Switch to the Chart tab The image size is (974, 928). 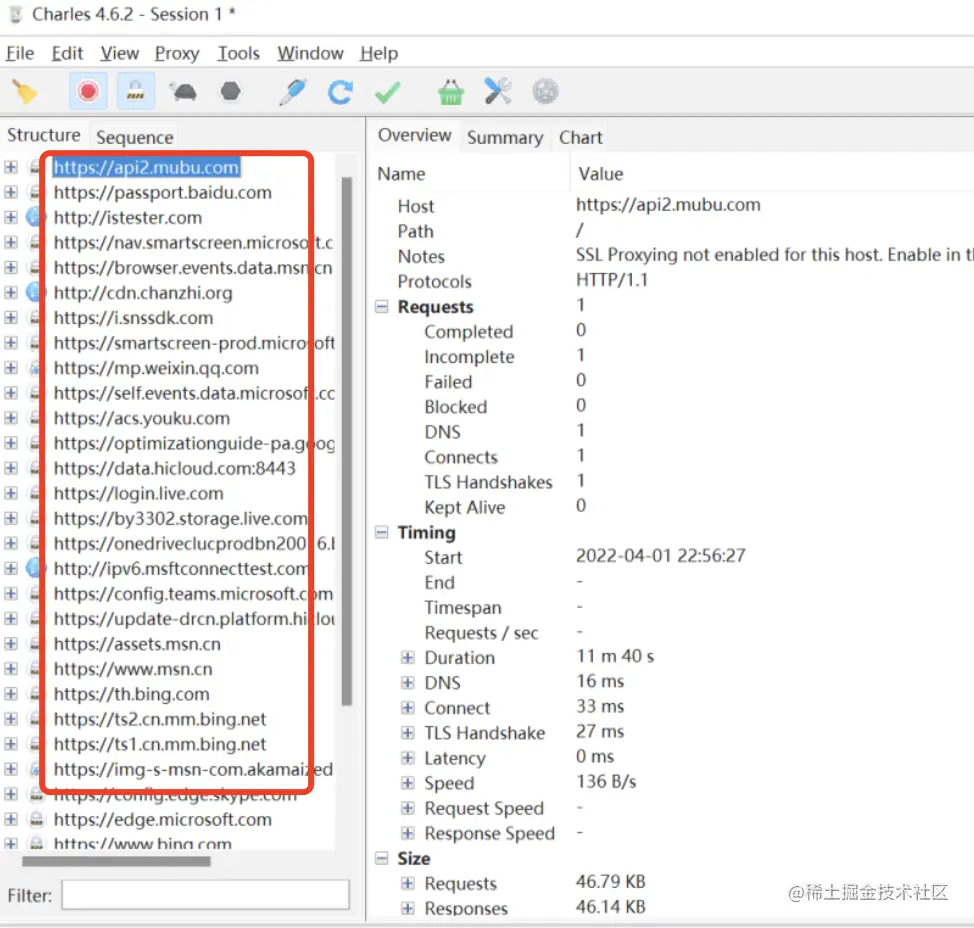click(581, 137)
